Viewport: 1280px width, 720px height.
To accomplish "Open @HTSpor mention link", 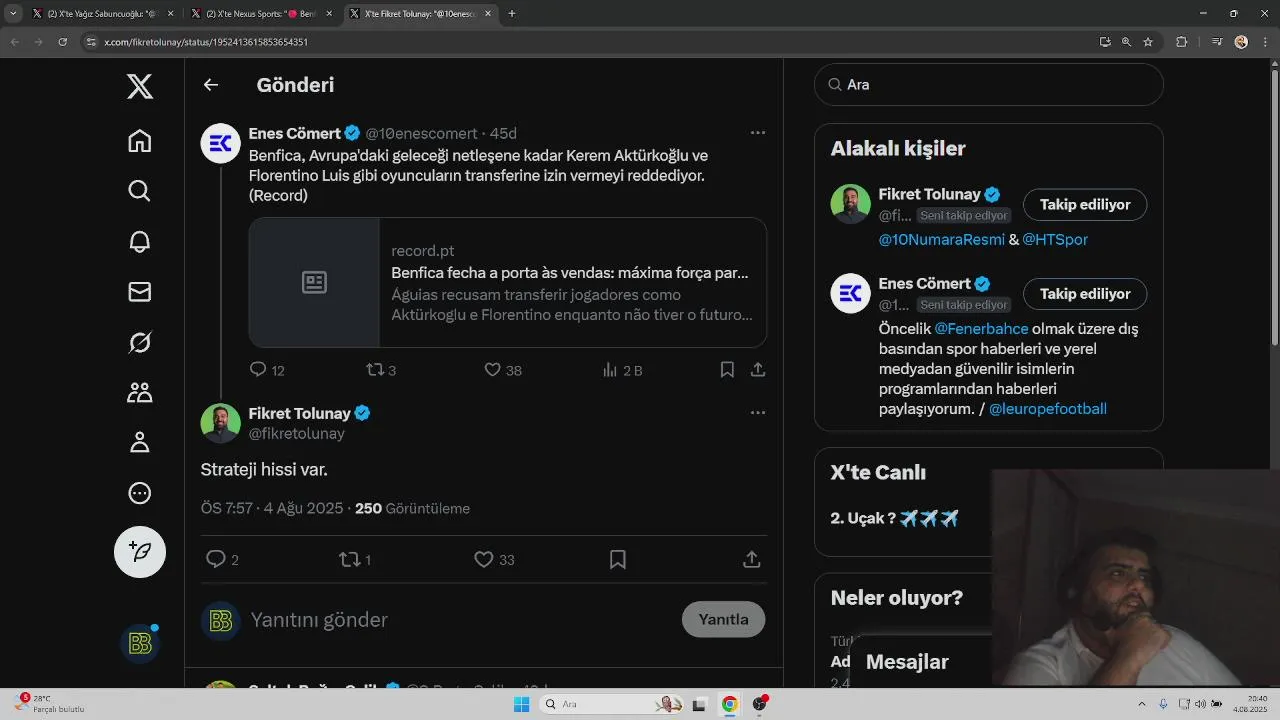I will (x=1055, y=240).
